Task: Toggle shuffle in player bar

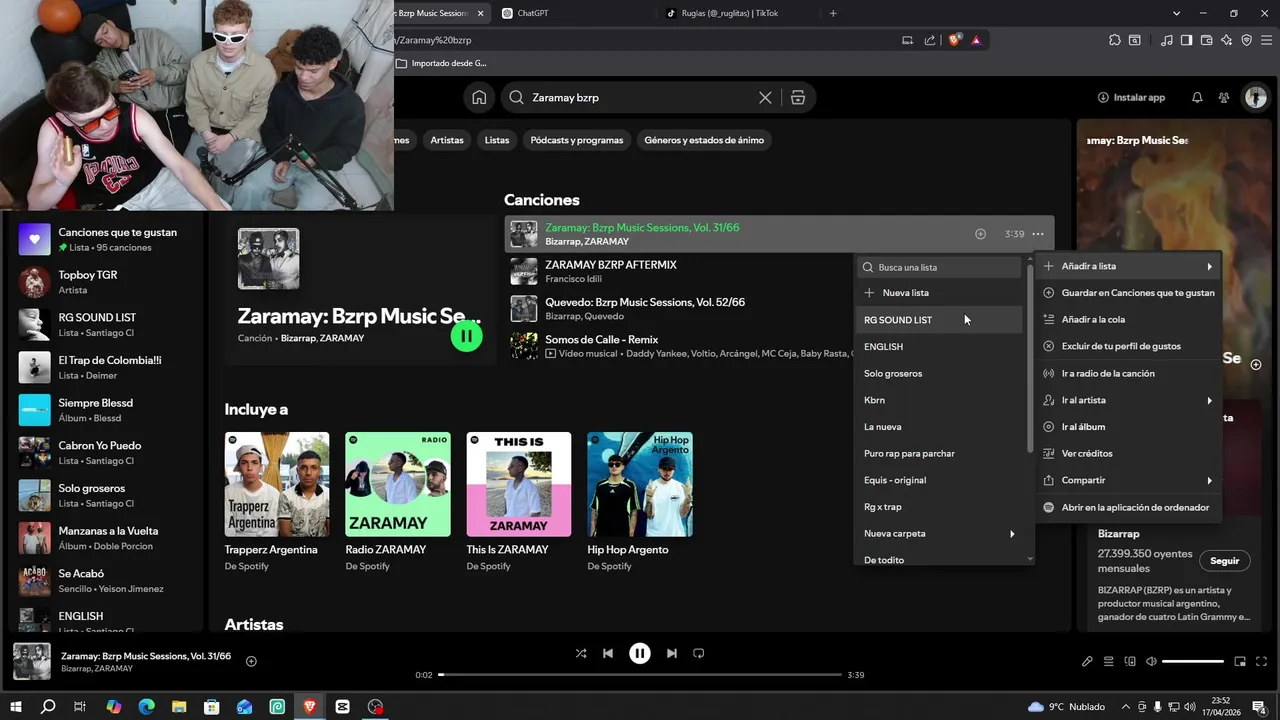Action: [x=581, y=653]
